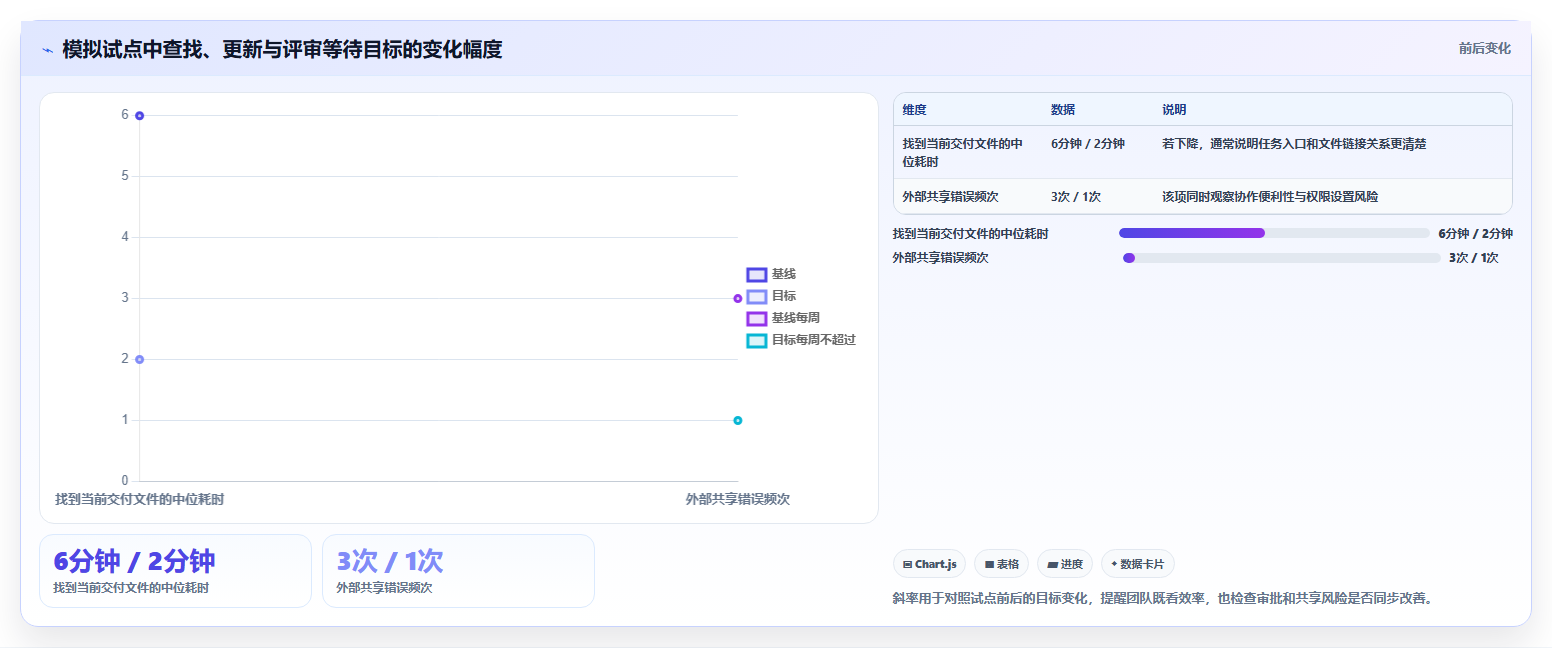
Task: Click the lightning icon beside the title
Action: coord(47,49)
